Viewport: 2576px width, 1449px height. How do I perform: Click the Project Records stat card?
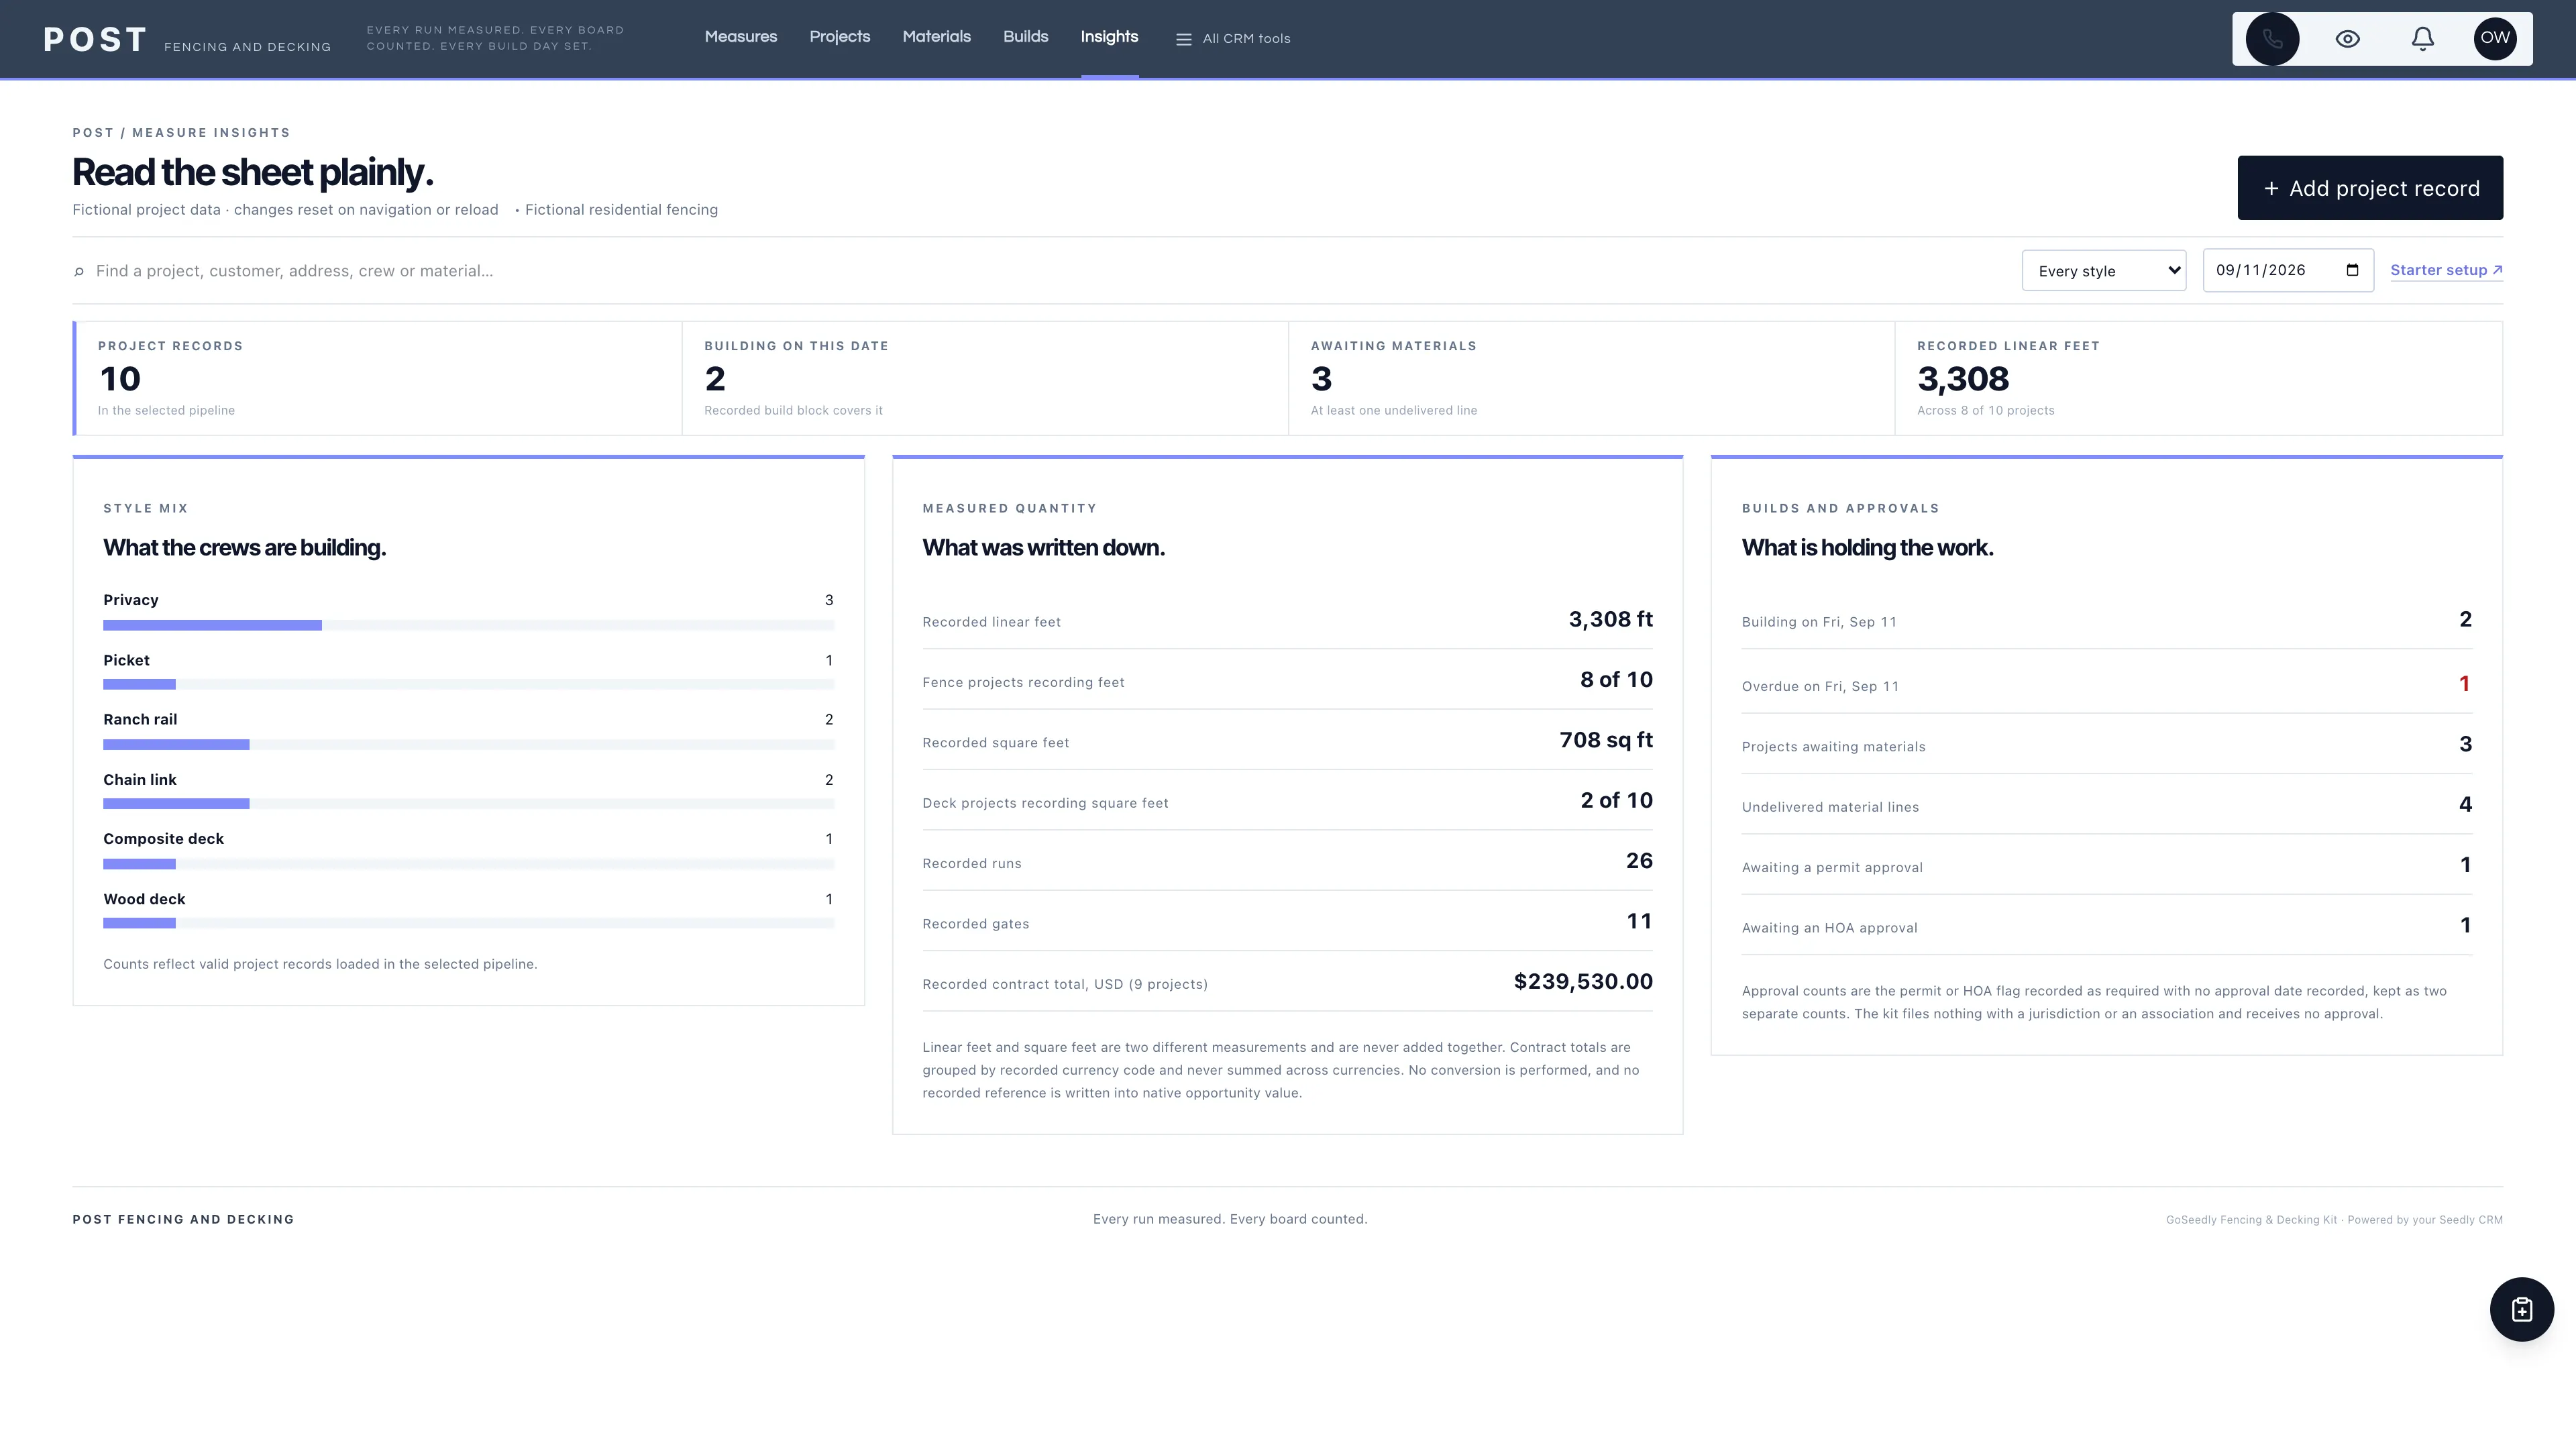(378, 378)
